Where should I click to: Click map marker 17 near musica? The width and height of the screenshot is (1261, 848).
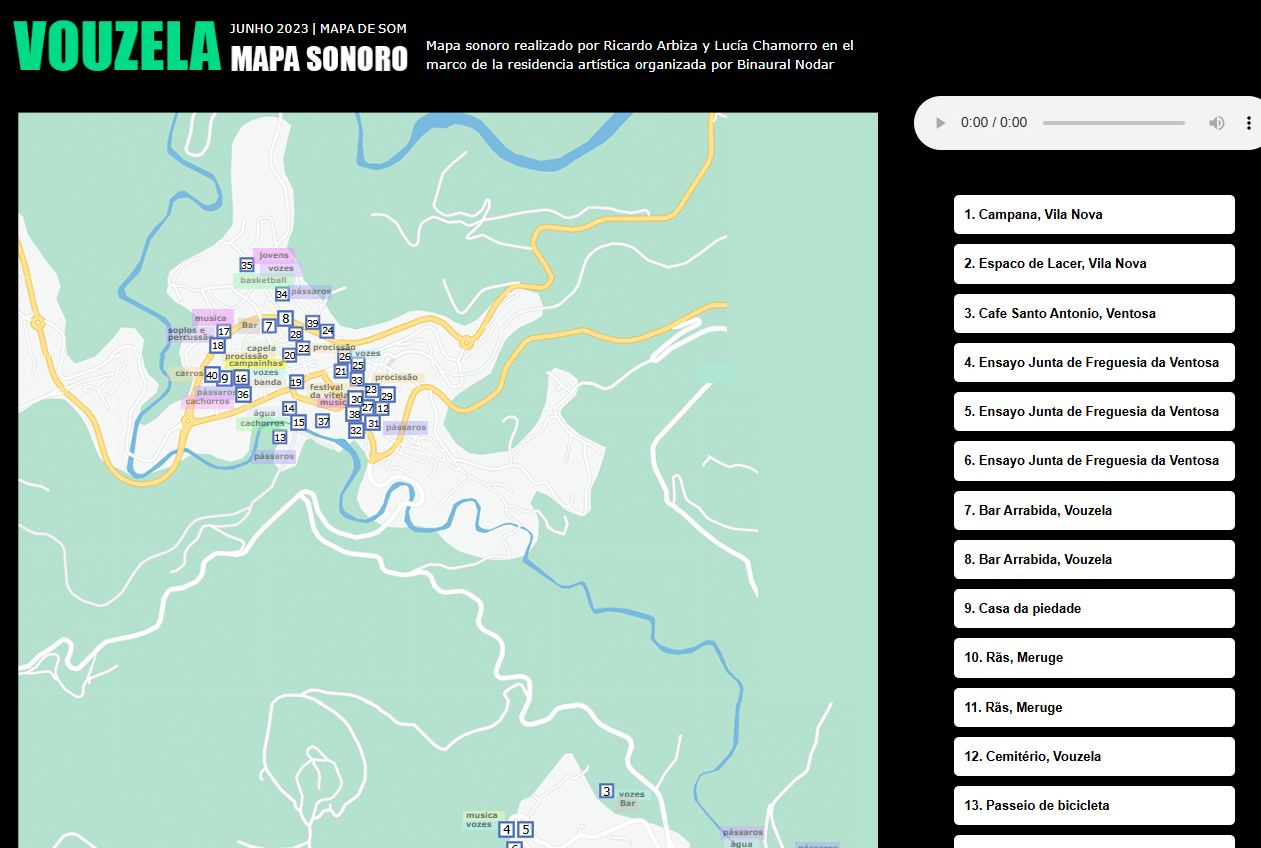pos(224,331)
